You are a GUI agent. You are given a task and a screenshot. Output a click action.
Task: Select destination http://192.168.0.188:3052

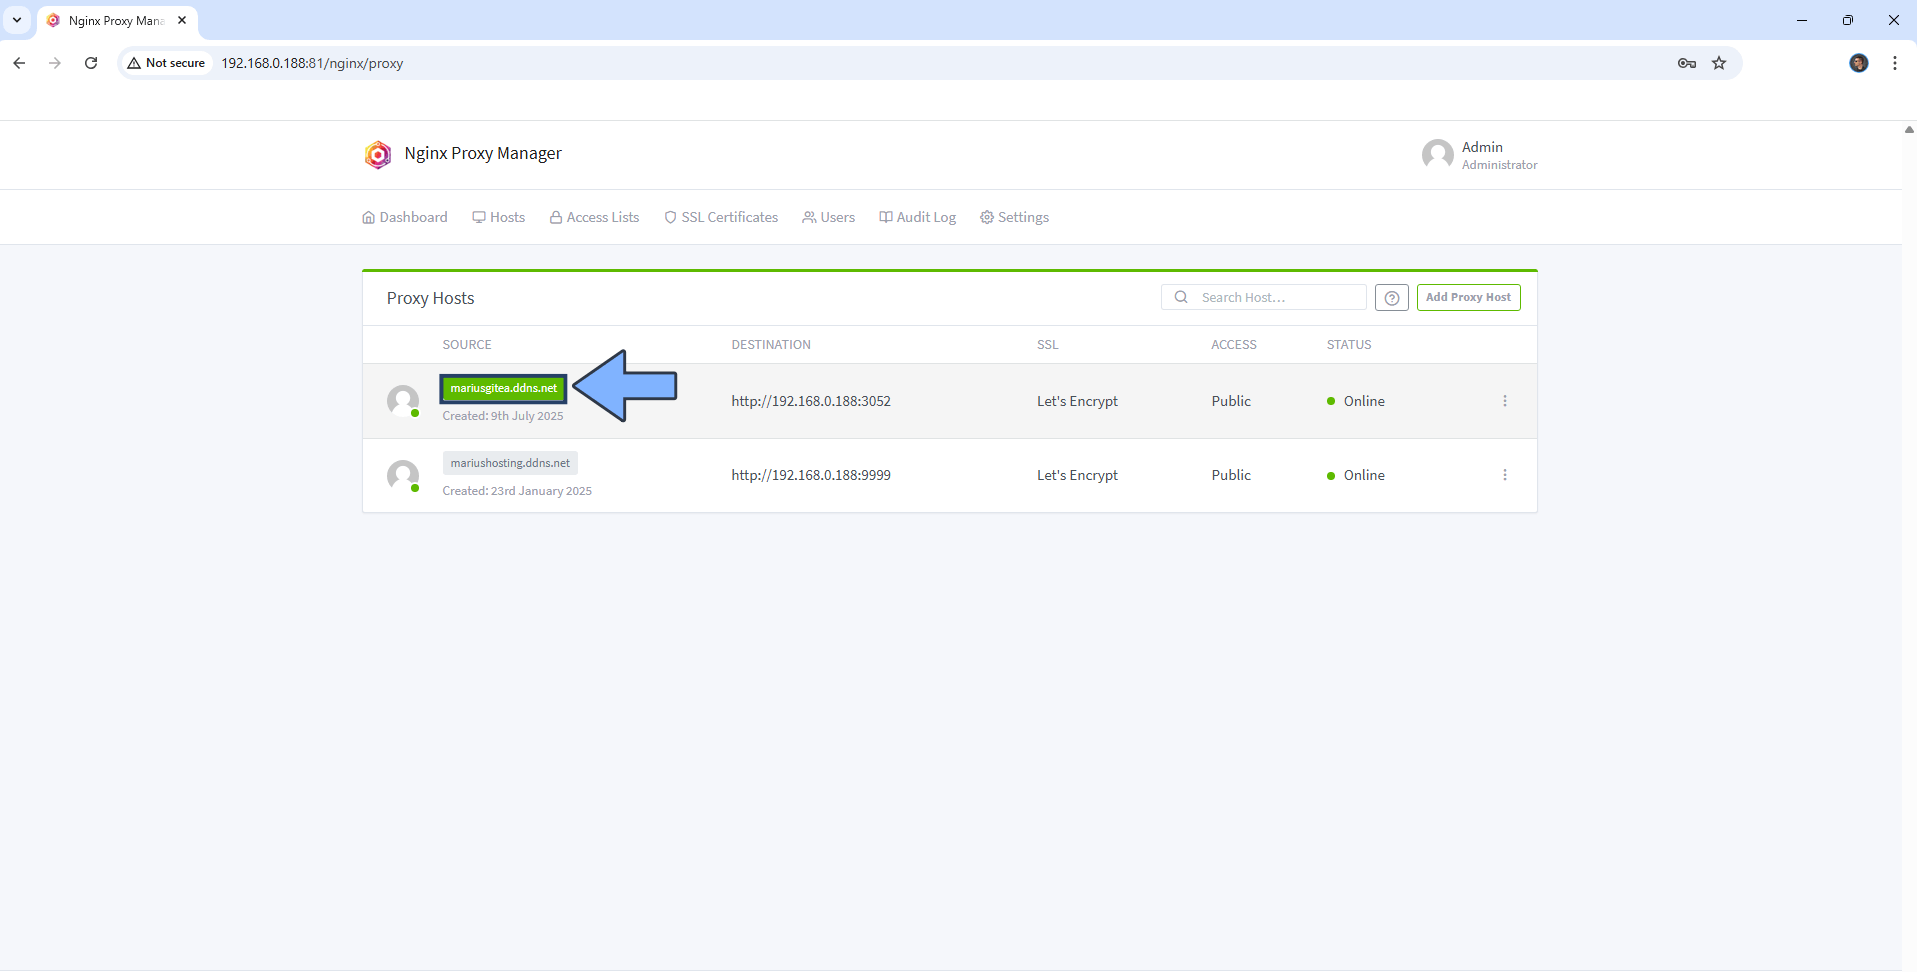[811, 401]
